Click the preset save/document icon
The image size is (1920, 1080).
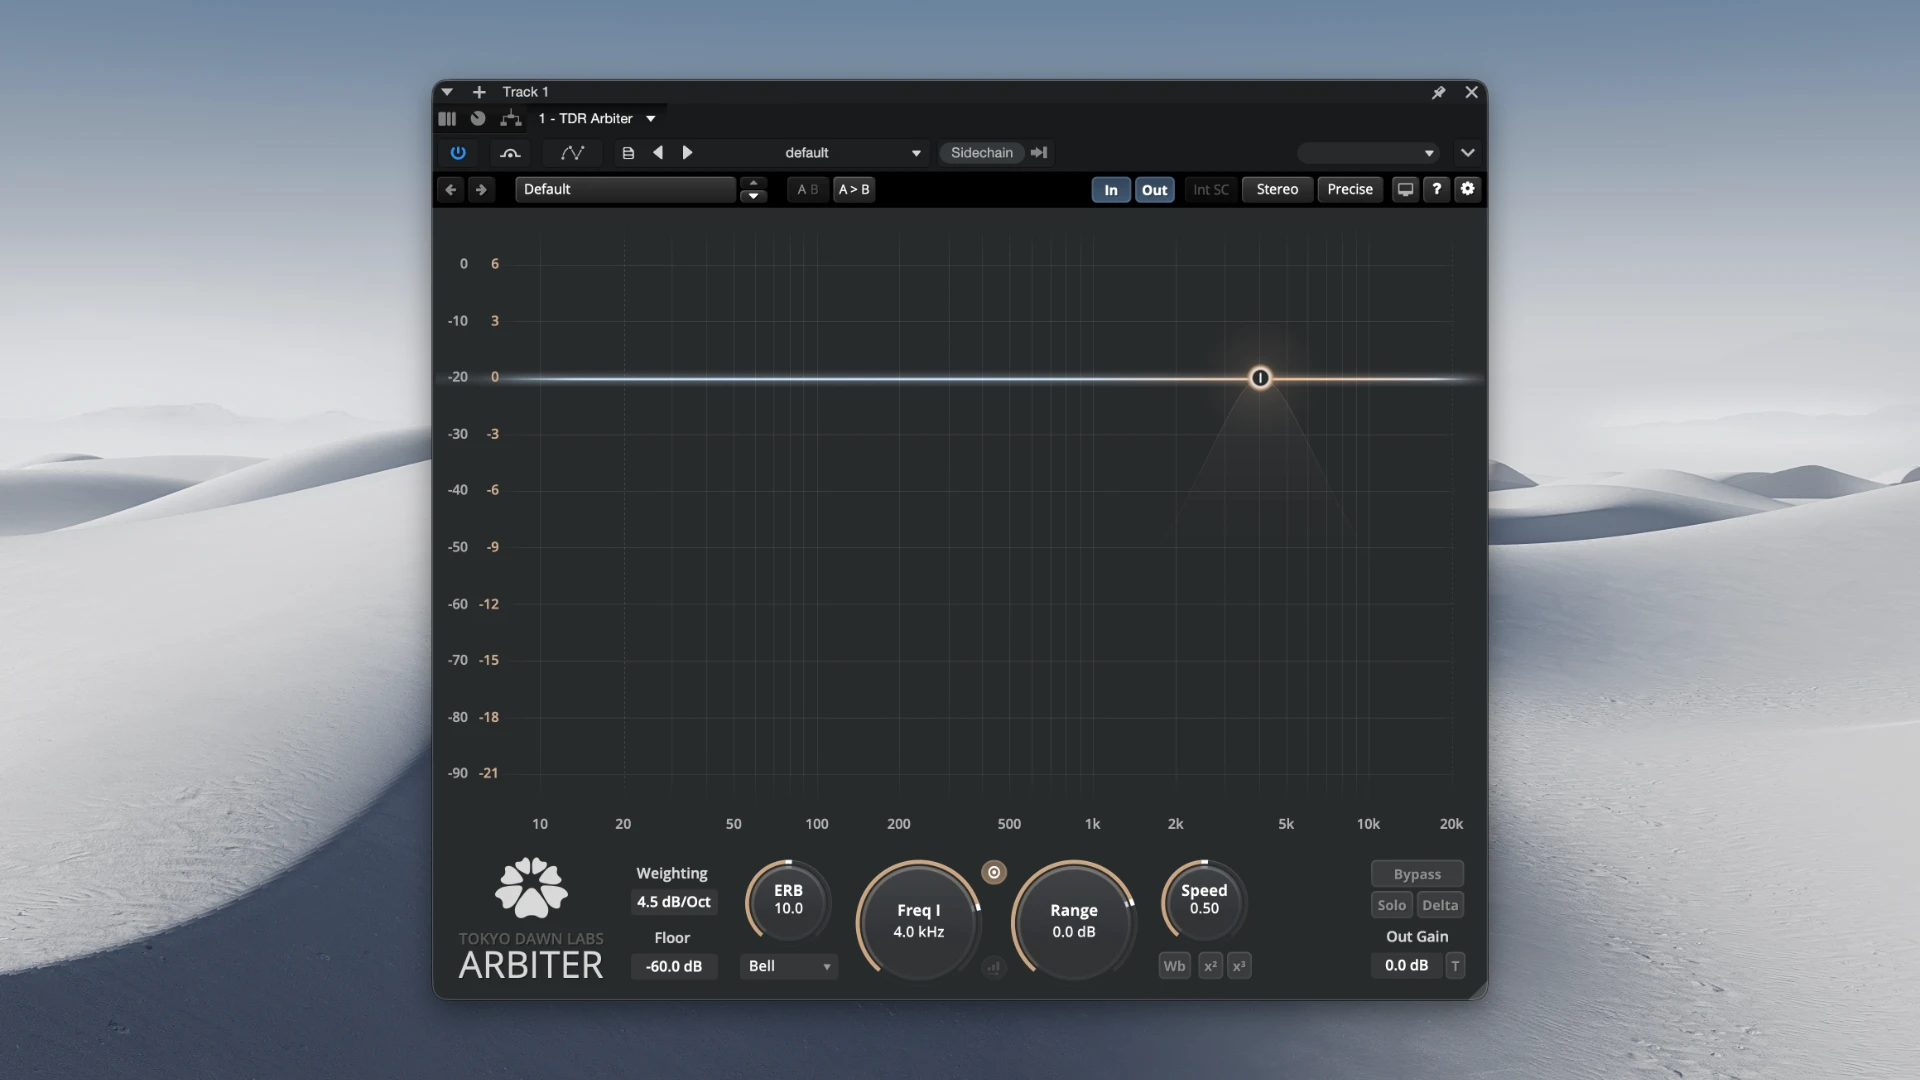(x=628, y=153)
